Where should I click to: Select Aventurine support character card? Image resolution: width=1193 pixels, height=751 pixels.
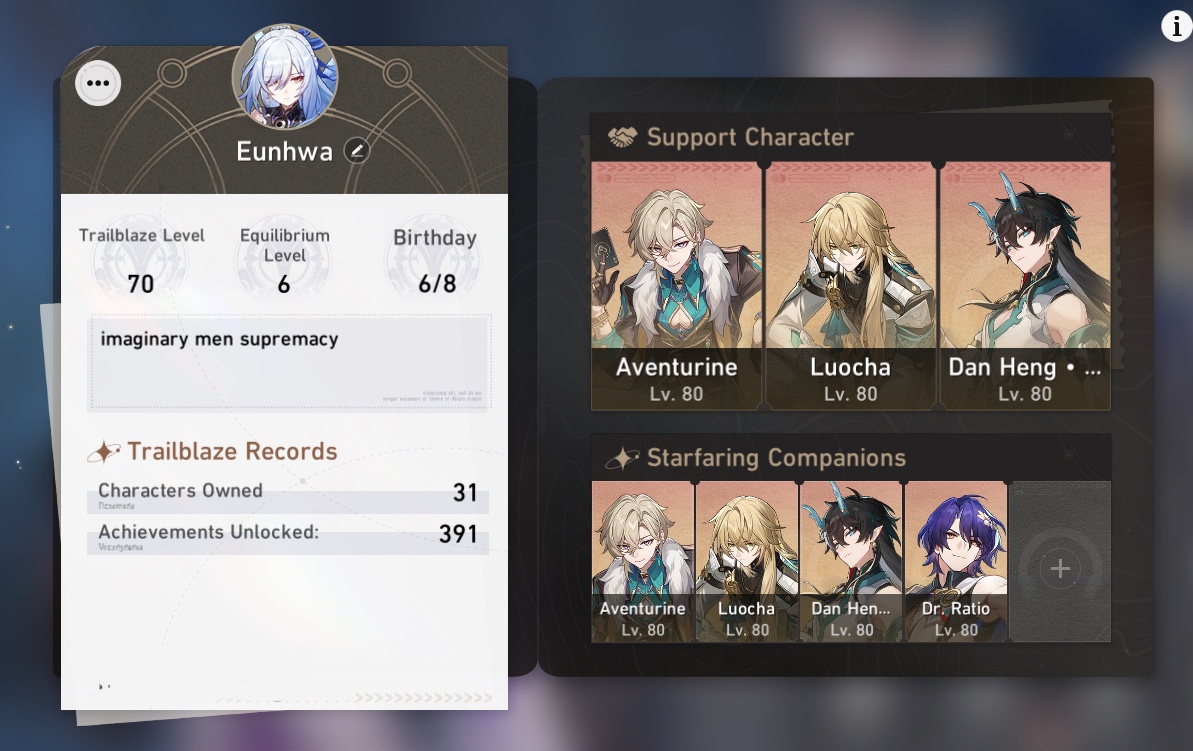[676, 286]
